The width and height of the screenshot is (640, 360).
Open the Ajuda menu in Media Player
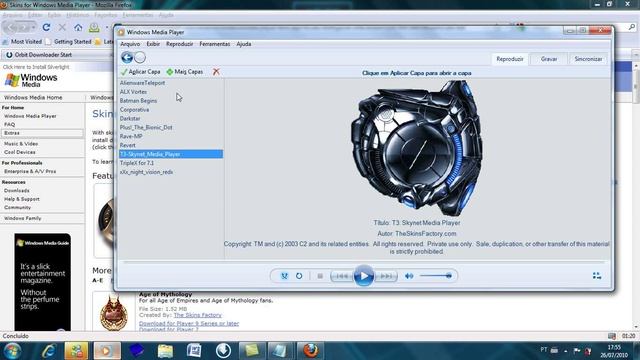tap(244, 44)
